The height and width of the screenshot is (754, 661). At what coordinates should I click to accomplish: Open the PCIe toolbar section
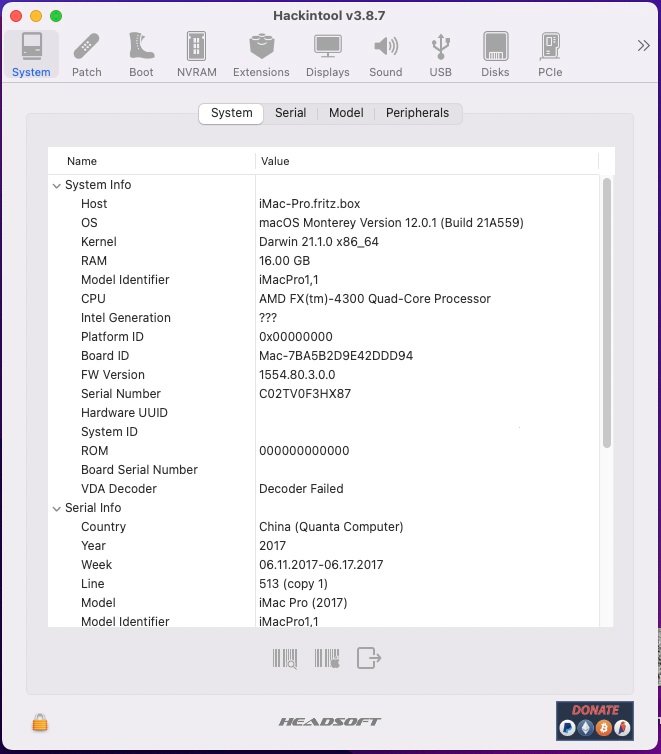tap(550, 54)
